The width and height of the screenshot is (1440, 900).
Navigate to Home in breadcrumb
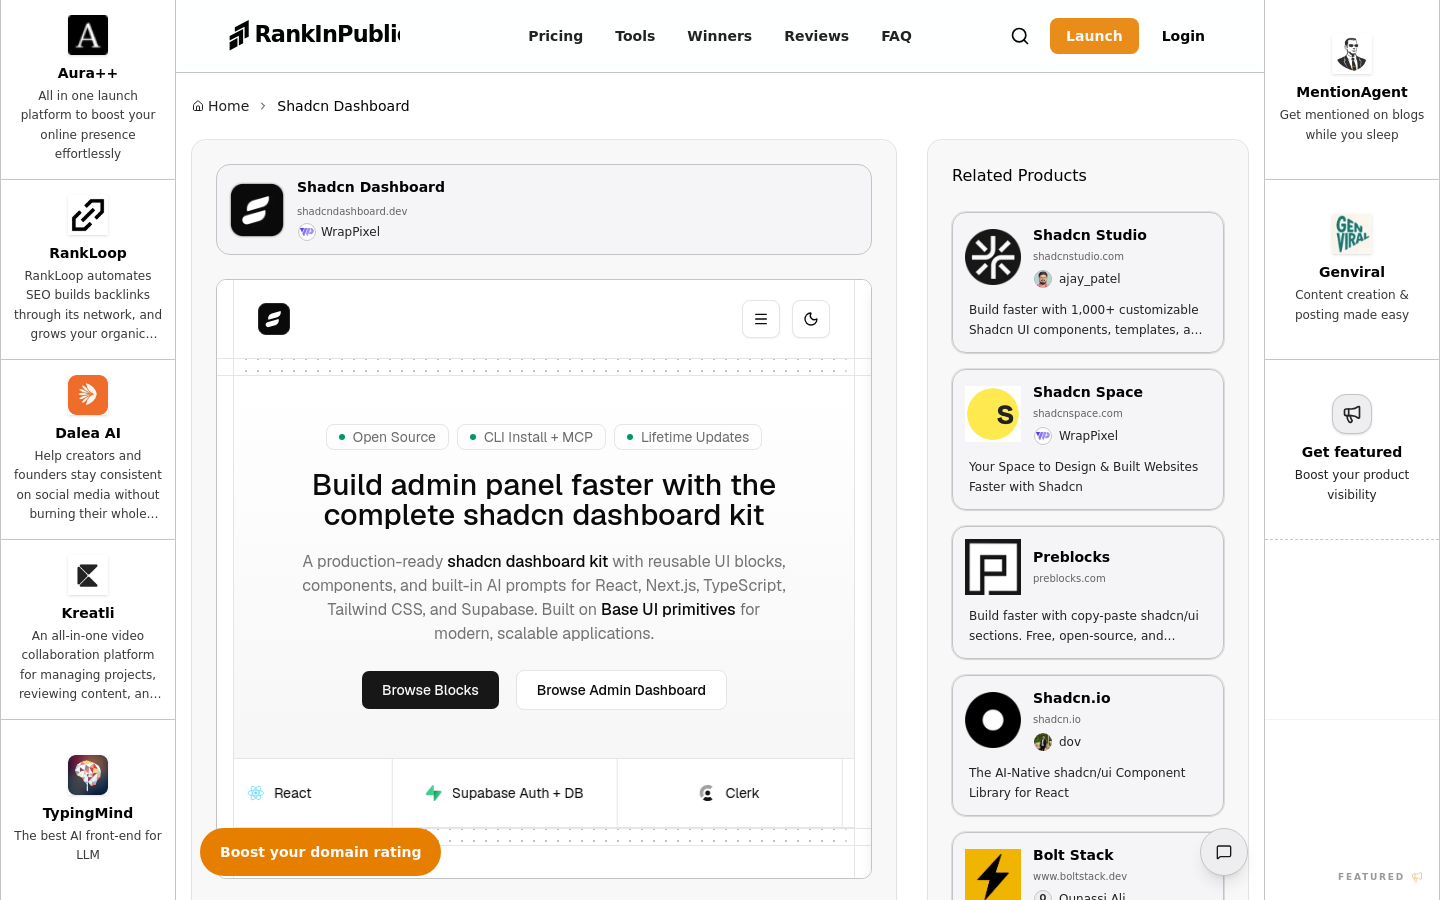pos(229,106)
